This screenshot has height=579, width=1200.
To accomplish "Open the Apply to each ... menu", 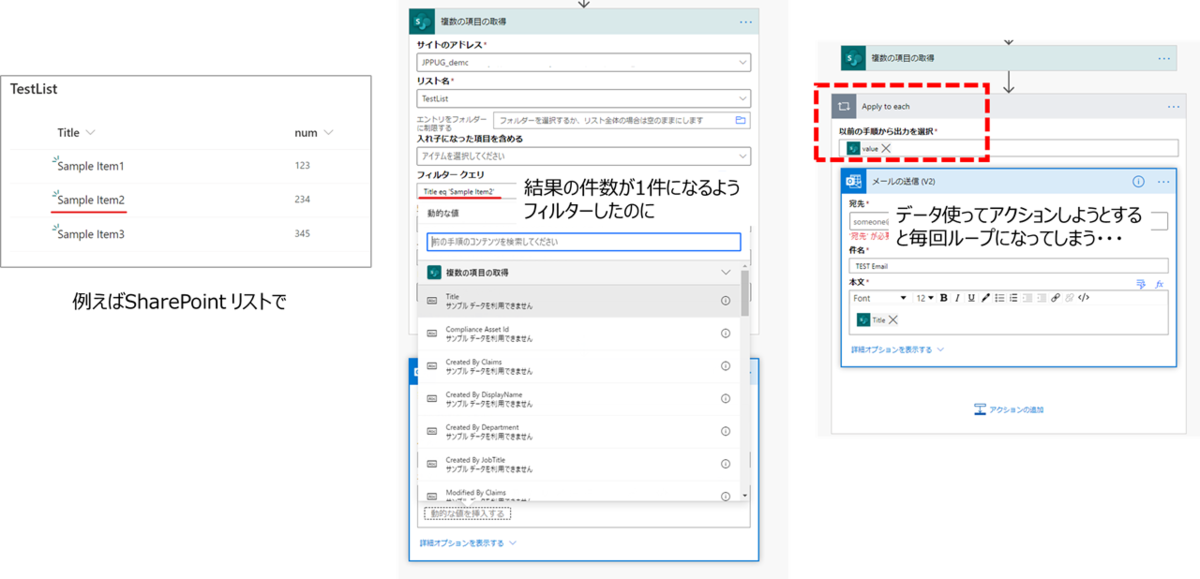I will click(1172, 106).
